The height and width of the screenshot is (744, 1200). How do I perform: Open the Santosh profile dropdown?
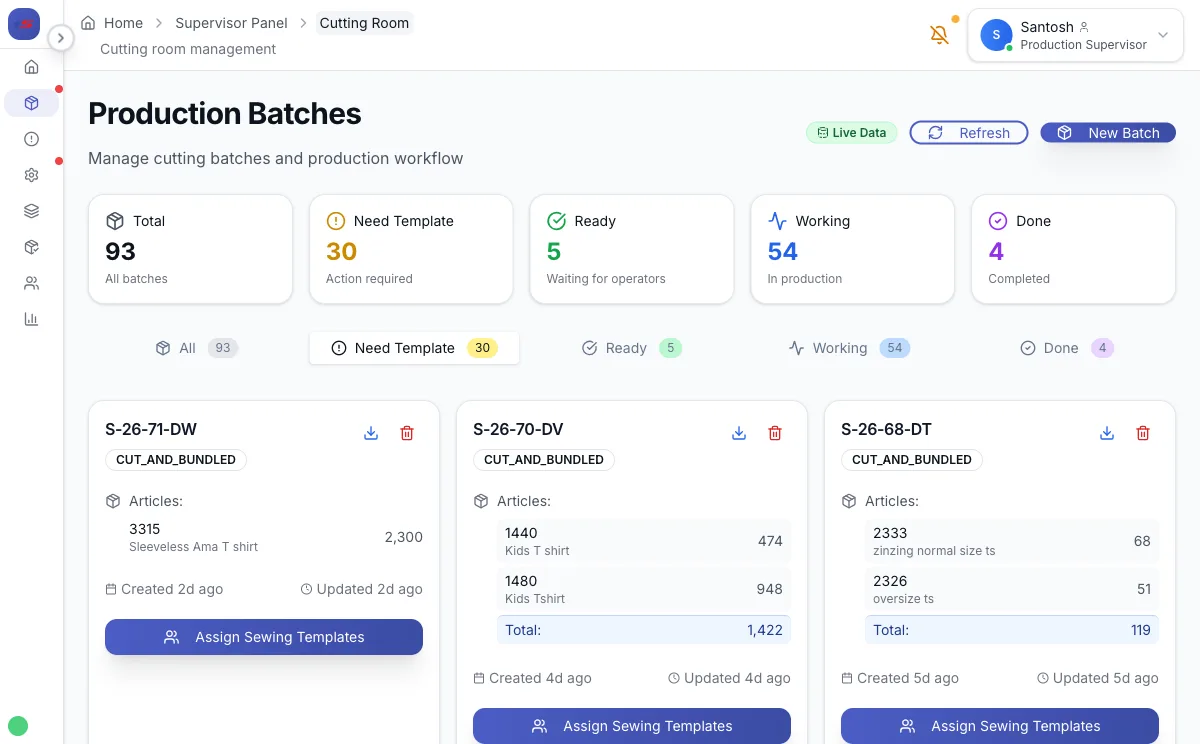point(1075,35)
